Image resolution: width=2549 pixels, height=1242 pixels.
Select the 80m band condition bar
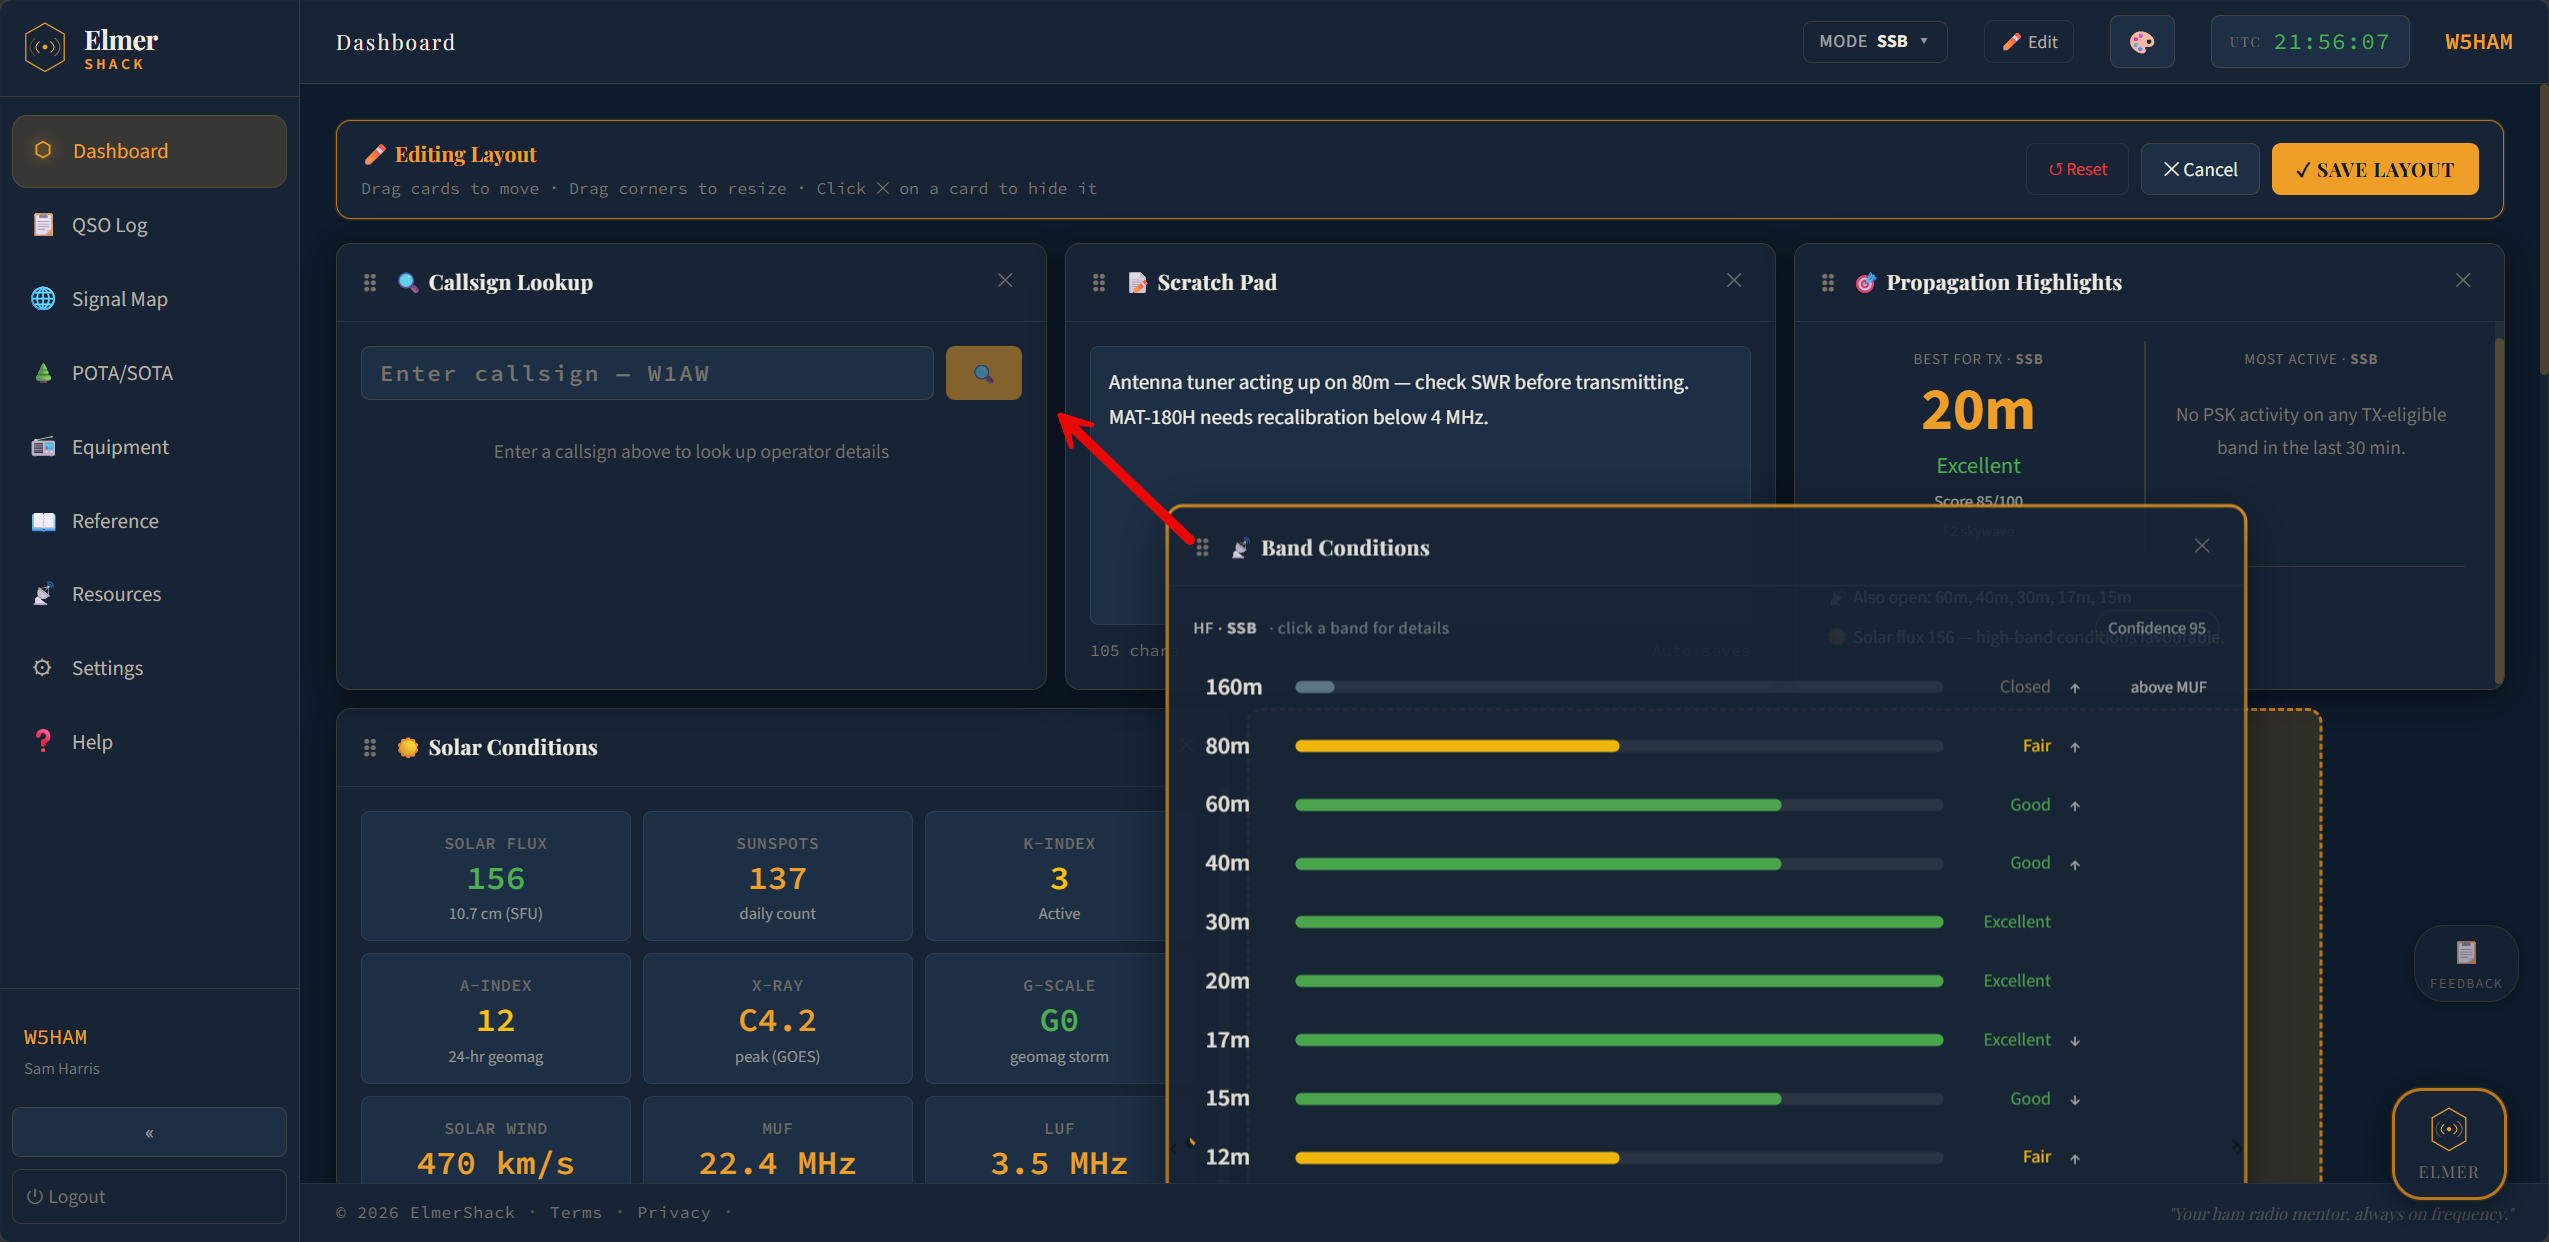coord(1618,746)
